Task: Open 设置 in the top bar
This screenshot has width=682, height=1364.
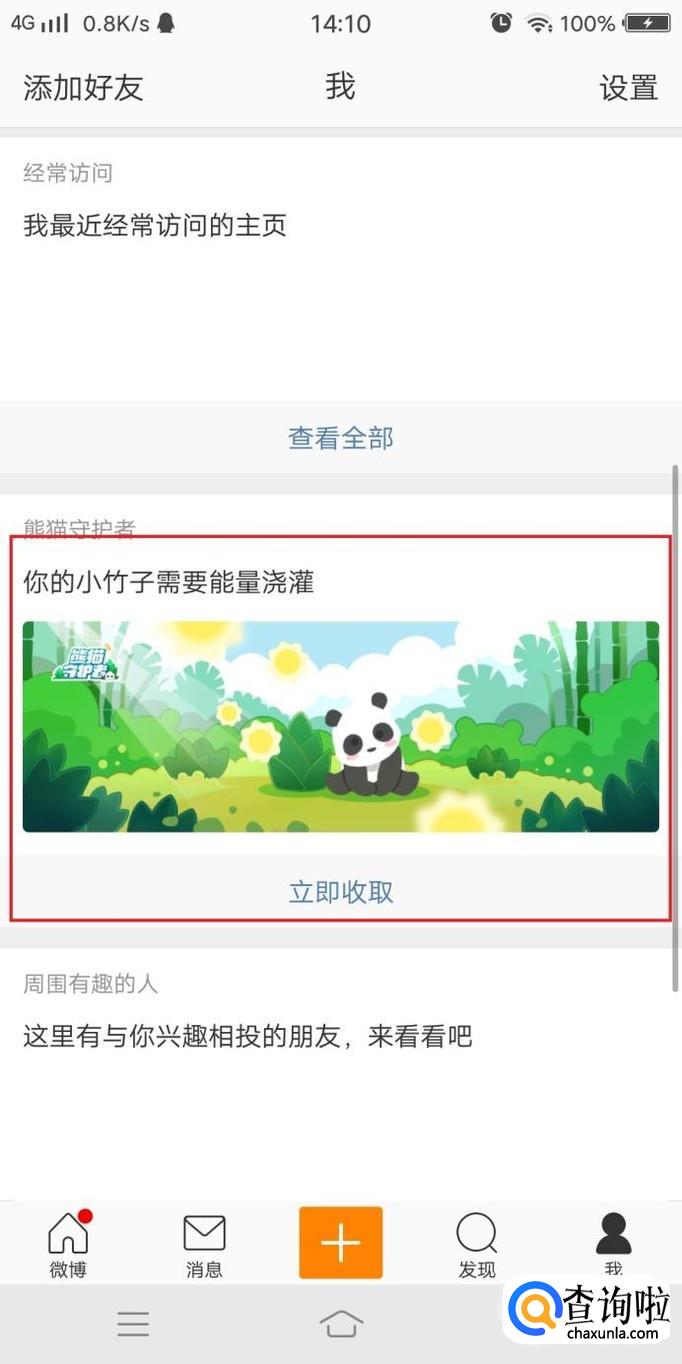Action: pyautogui.click(x=629, y=87)
